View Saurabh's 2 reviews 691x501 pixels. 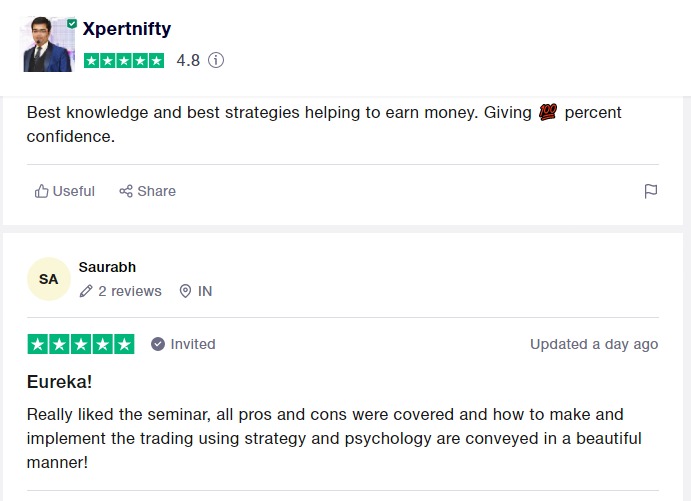click(x=130, y=291)
